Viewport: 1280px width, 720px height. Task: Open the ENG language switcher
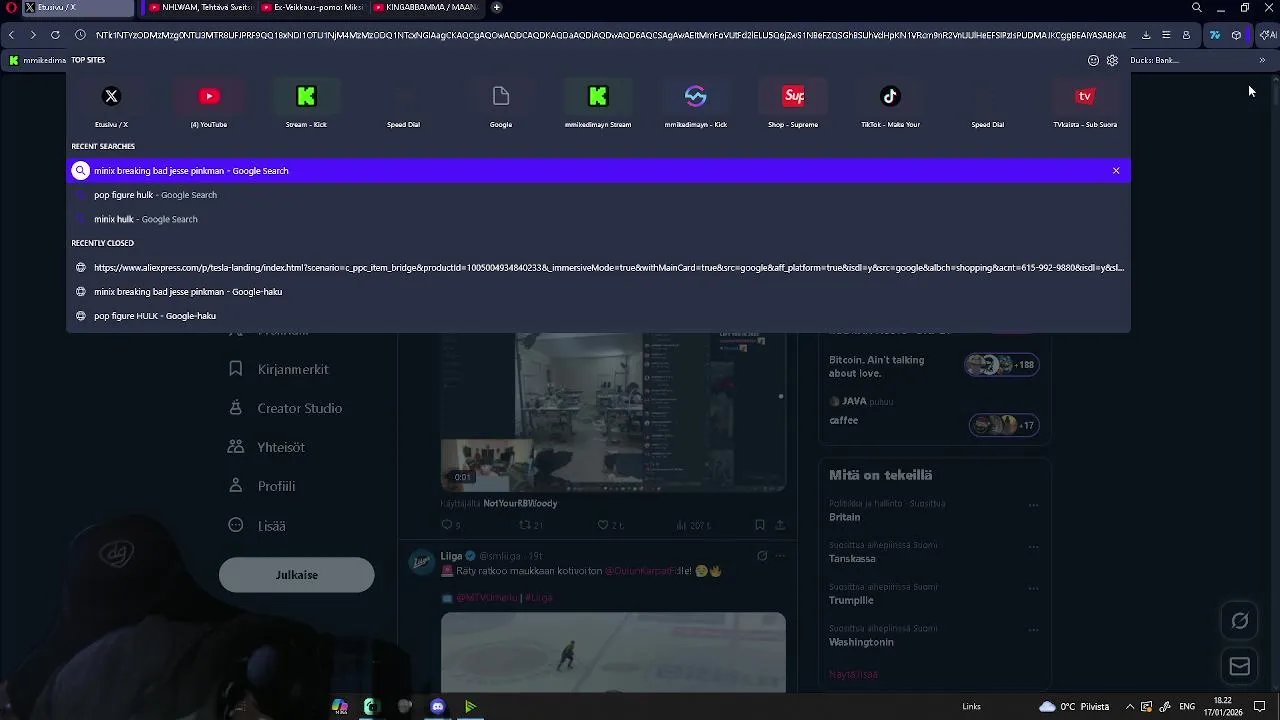coord(1187,707)
